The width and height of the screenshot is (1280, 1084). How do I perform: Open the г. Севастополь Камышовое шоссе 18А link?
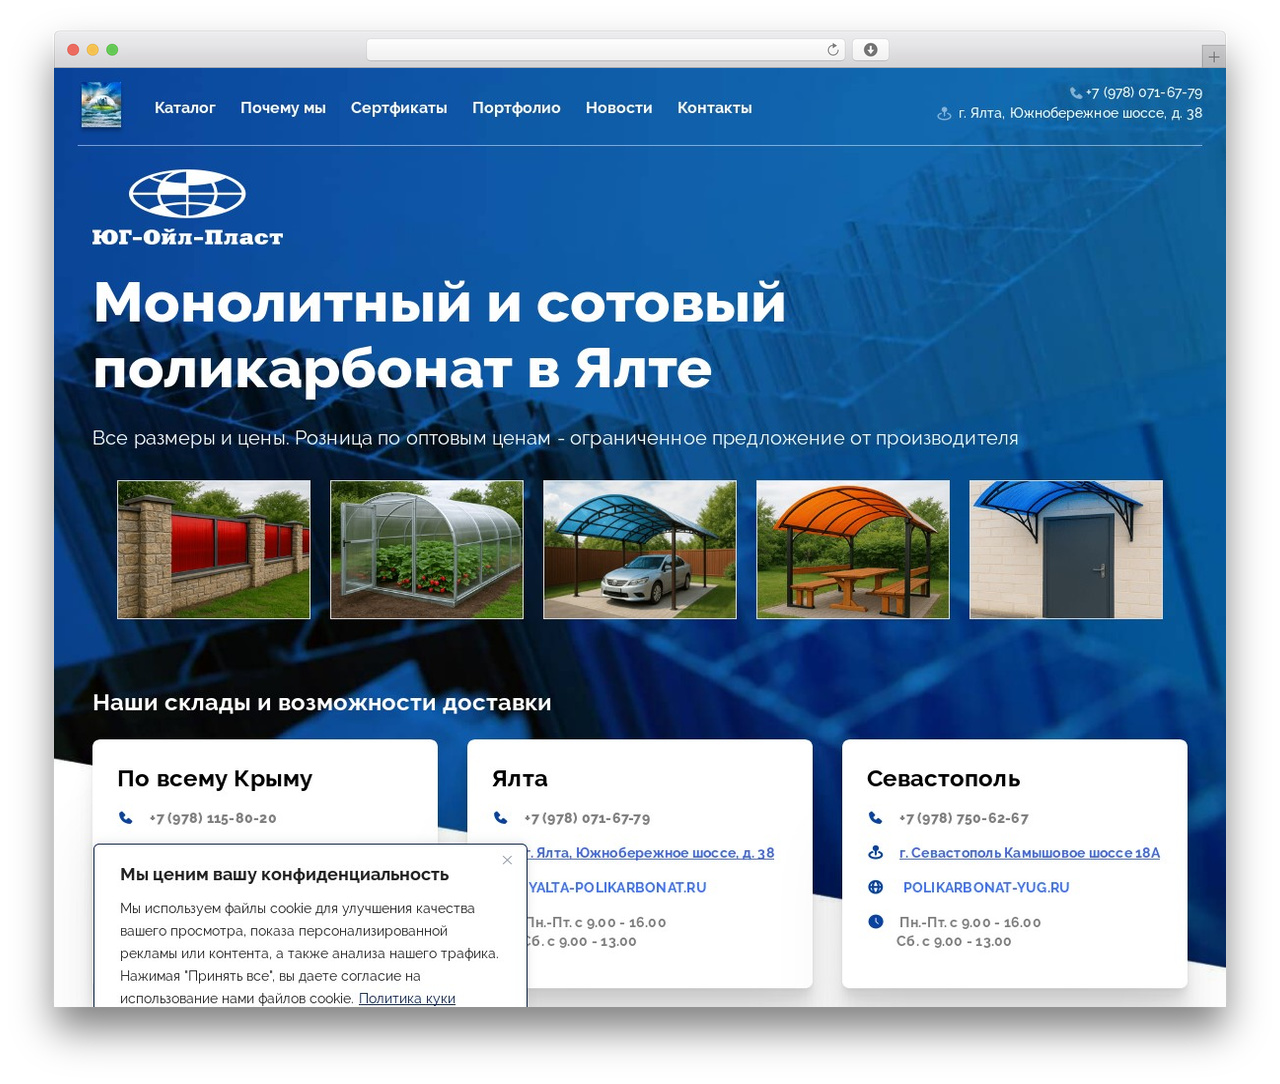click(1030, 853)
